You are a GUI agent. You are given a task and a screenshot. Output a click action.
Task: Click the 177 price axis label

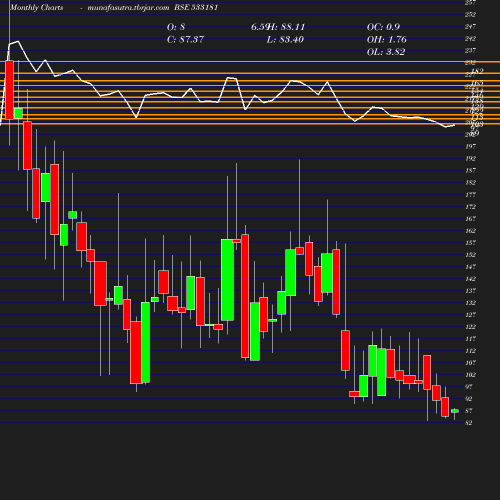point(470,195)
